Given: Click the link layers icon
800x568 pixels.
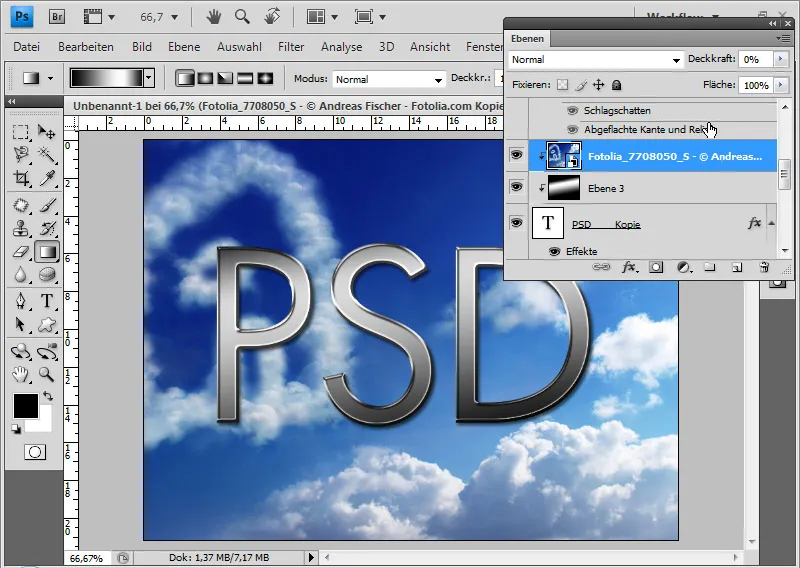Looking at the screenshot, I should pyautogui.click(x=601, y=267).
